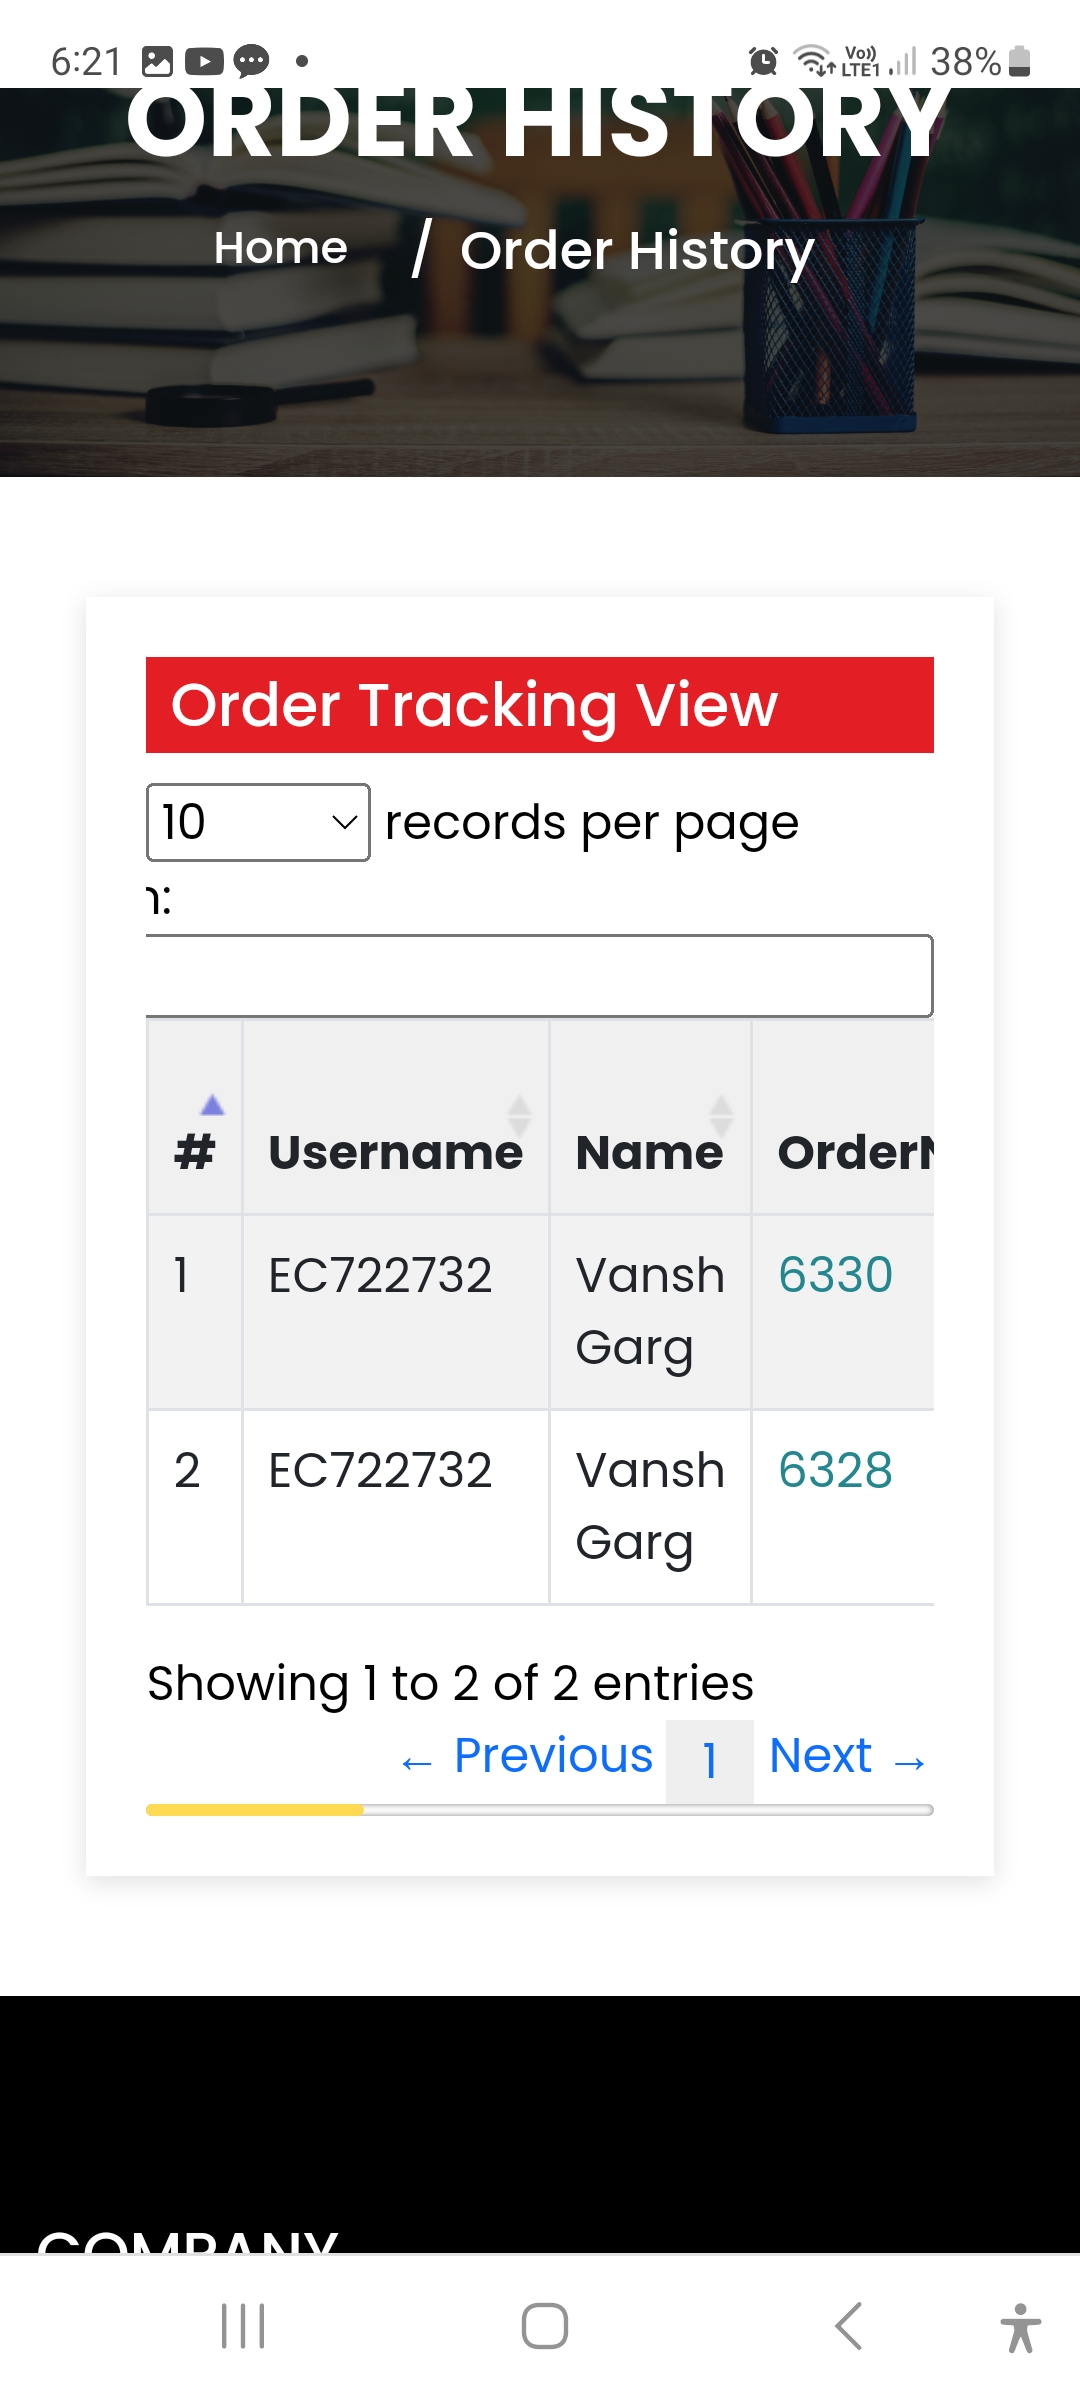Sort by the # column arrow
The height and width of the screenshot is (2400, 1080).
[212, 1106]
